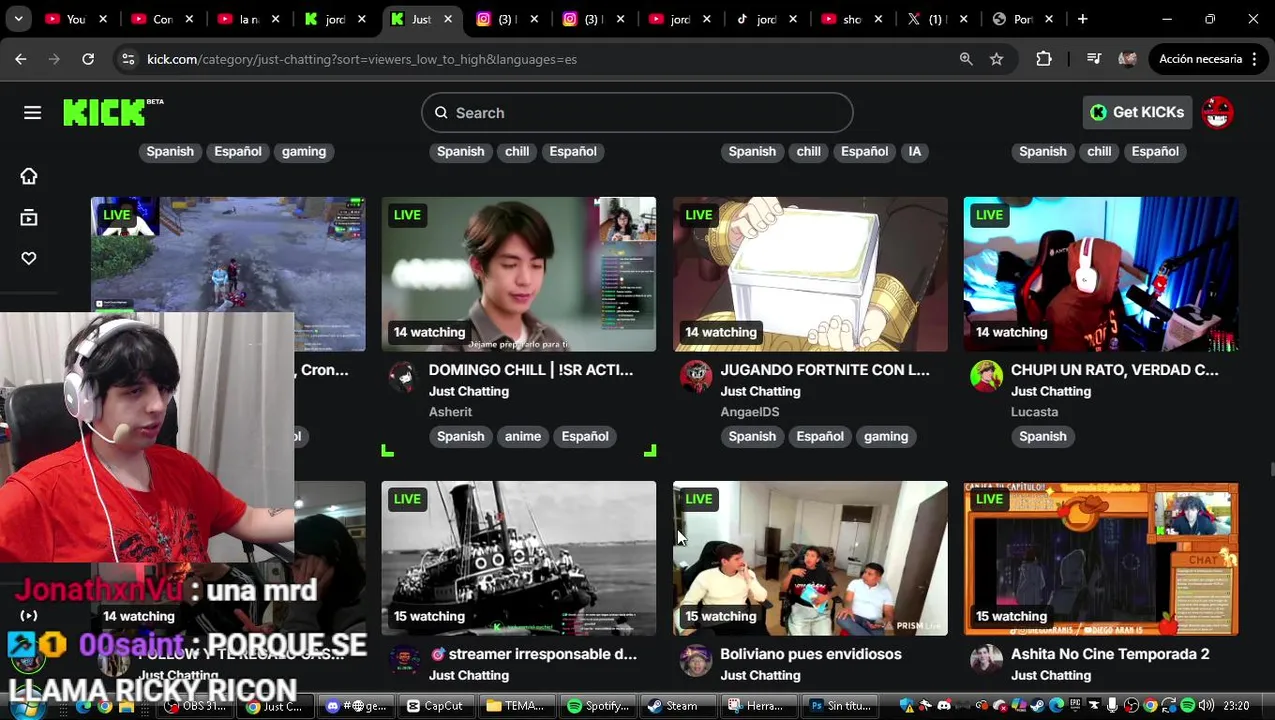1275x720 pixels.
Task: Click the KICK beta logo
Action: point(113,112)
